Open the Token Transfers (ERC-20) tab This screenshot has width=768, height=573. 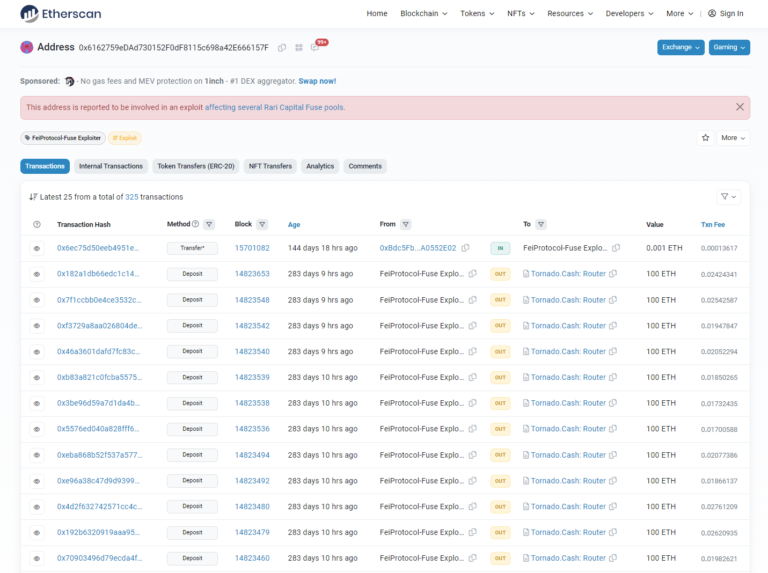(195, 166)
